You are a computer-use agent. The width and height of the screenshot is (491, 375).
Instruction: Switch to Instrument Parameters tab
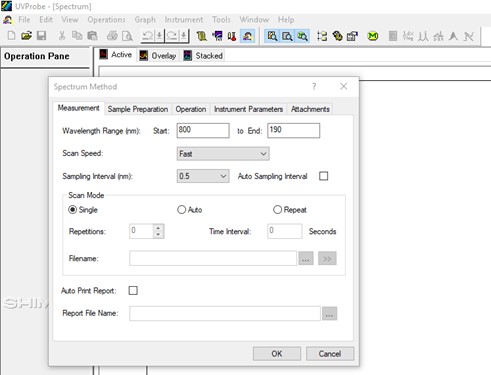(248, 109)
